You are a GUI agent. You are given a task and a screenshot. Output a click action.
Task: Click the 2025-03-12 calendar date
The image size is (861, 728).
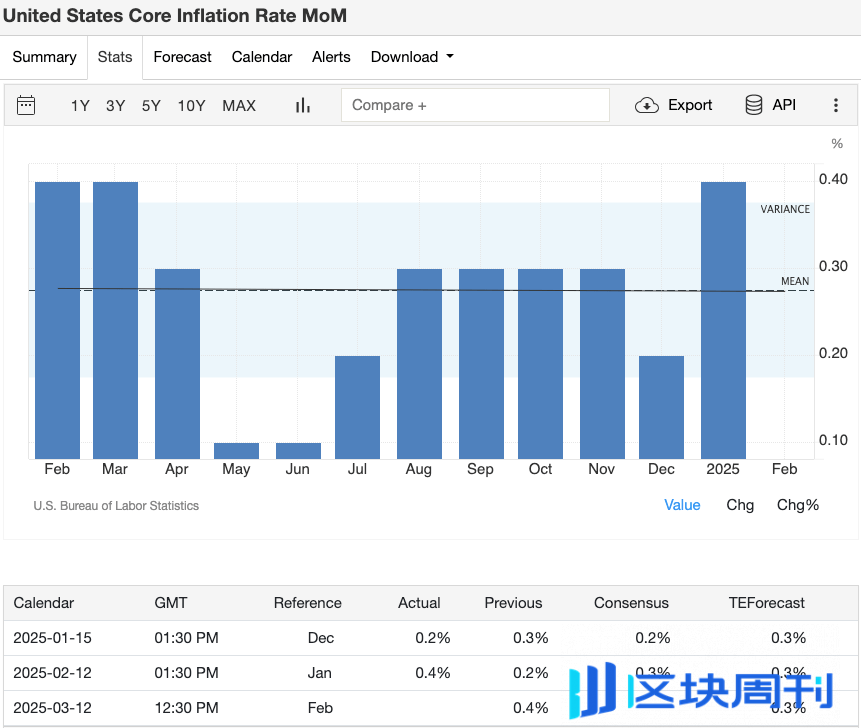click(52, 708)
